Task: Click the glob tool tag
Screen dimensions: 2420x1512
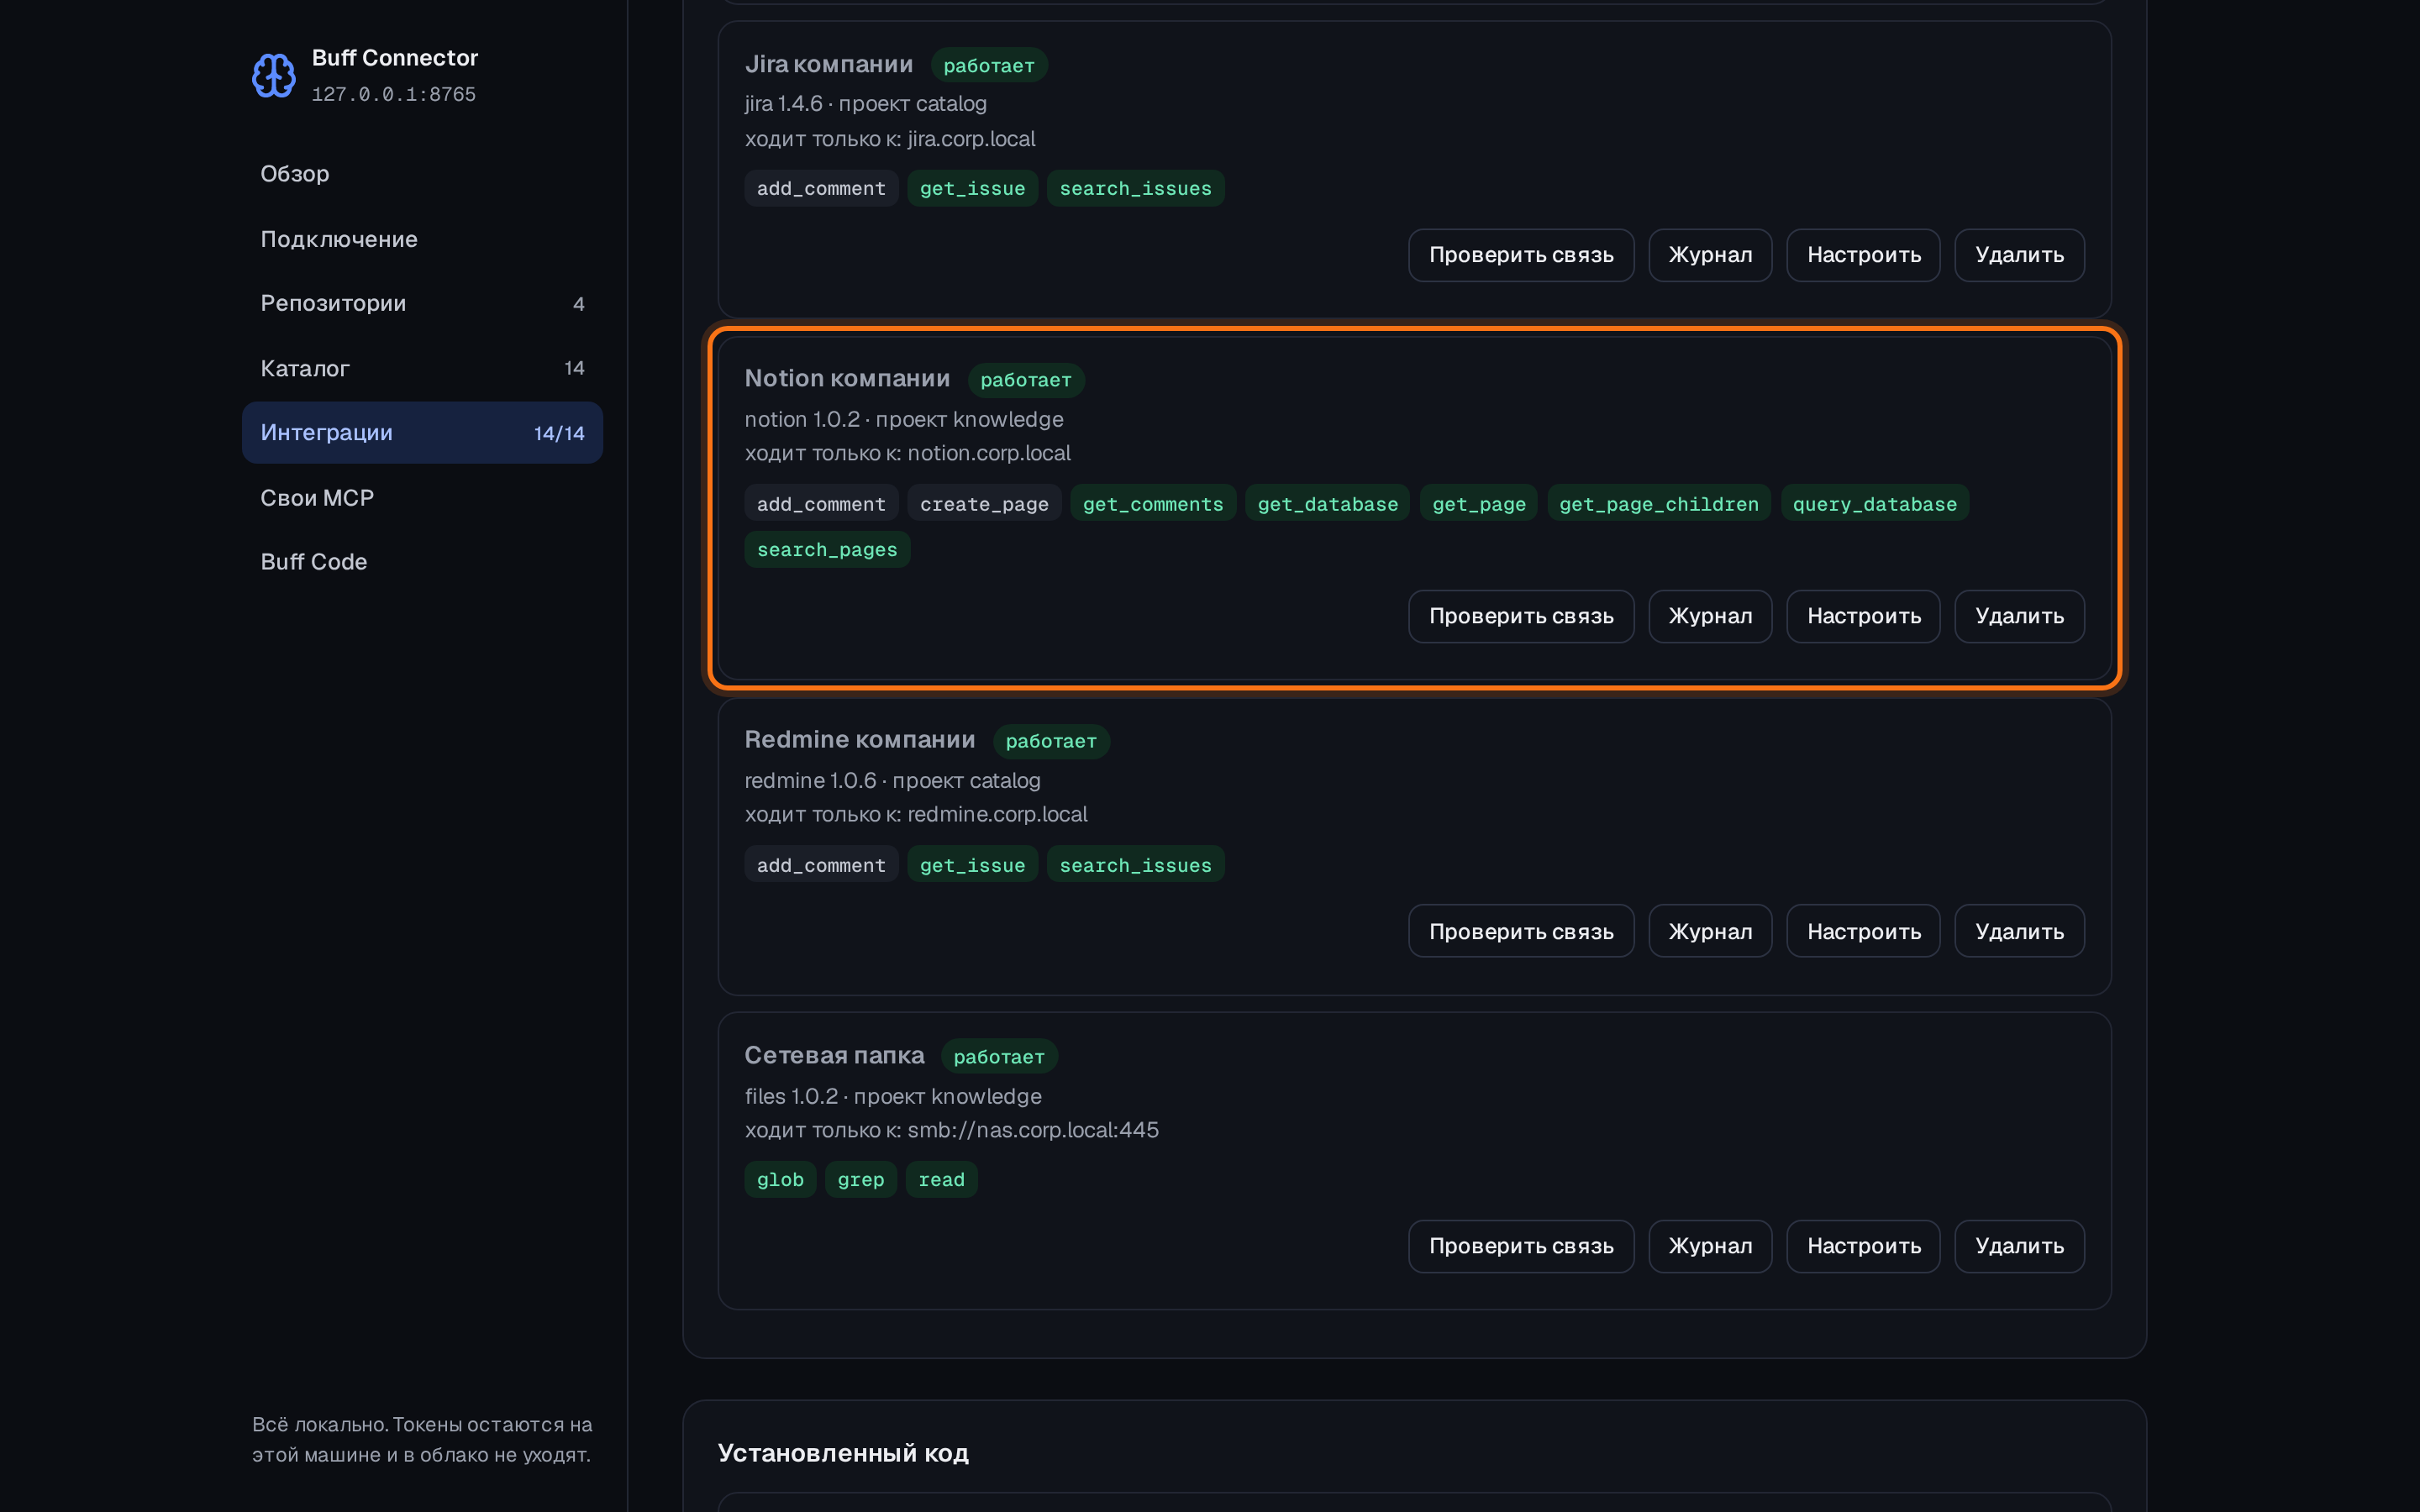Action: (x=780, y=1180)
